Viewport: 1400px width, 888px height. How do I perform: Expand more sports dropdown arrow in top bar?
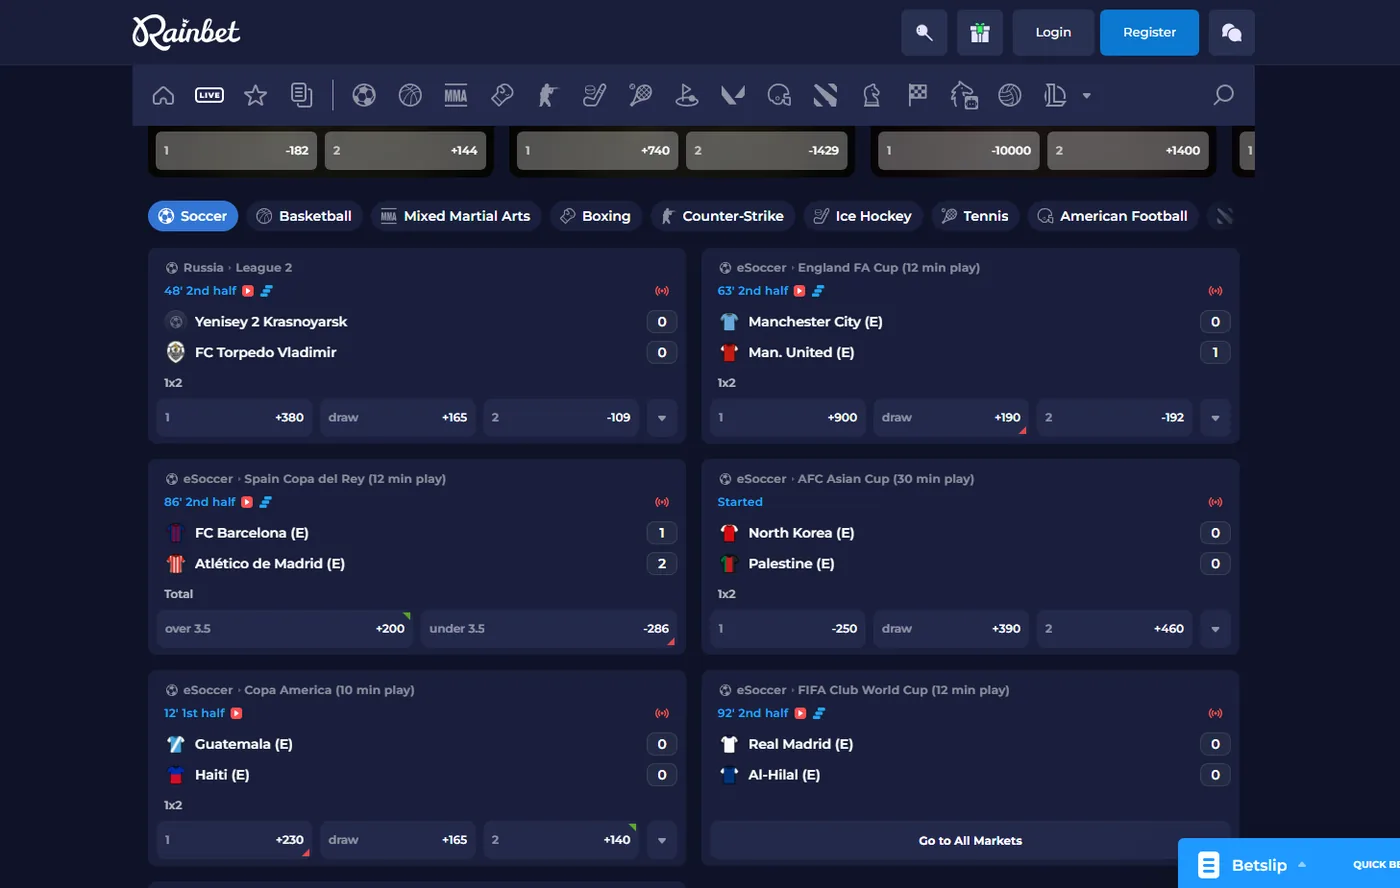(x=1086, y=96)
